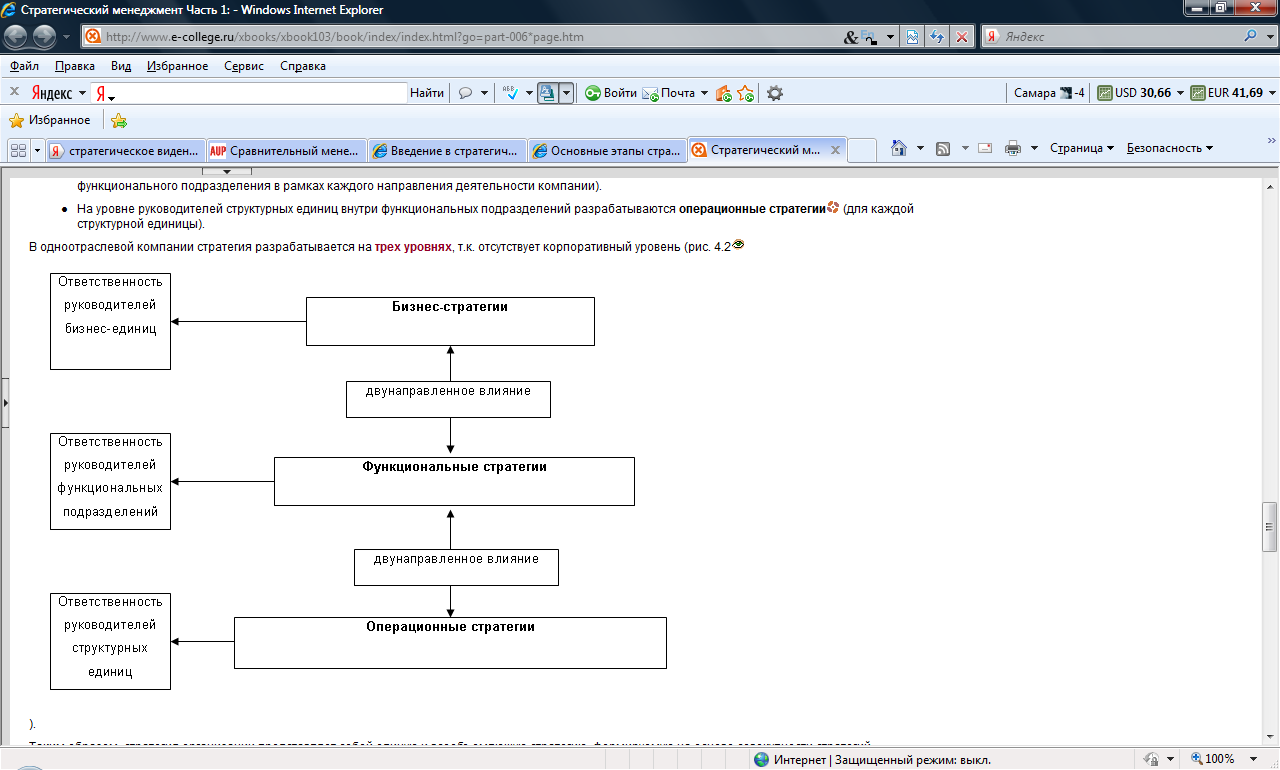Click the add-to-favorites-bar star icon
The width and height of the screenshot is (1280, 770).
(119, 121)
